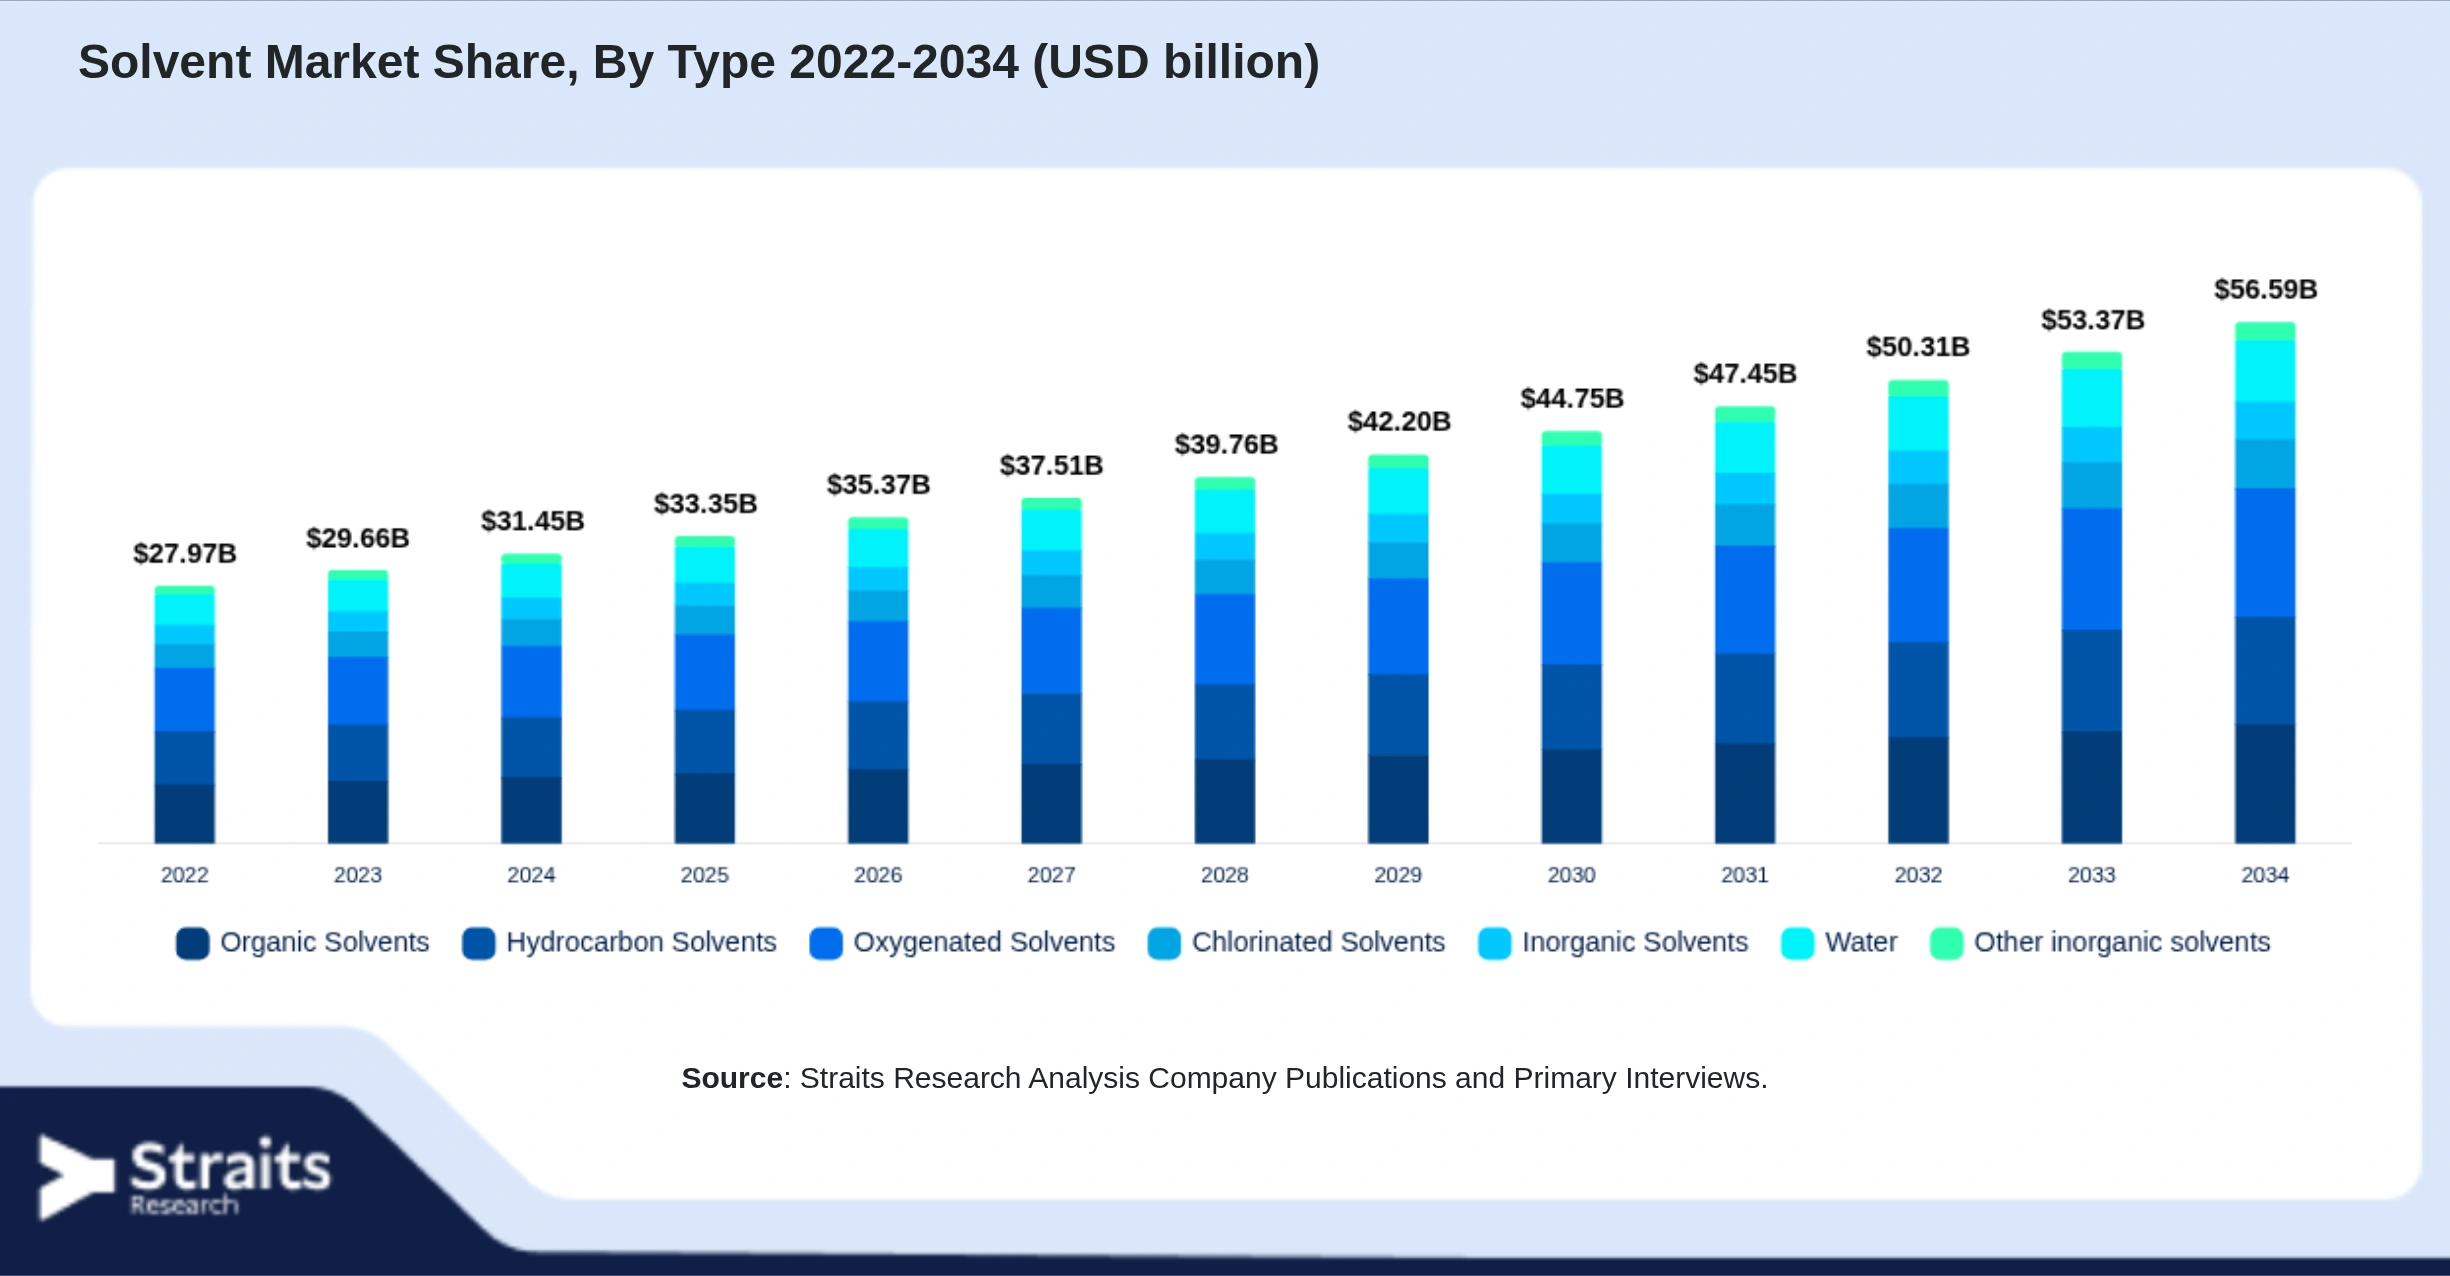
Task: Click the 2022 stacked bar
Action: pyautogui.click(x=185, y=715)
